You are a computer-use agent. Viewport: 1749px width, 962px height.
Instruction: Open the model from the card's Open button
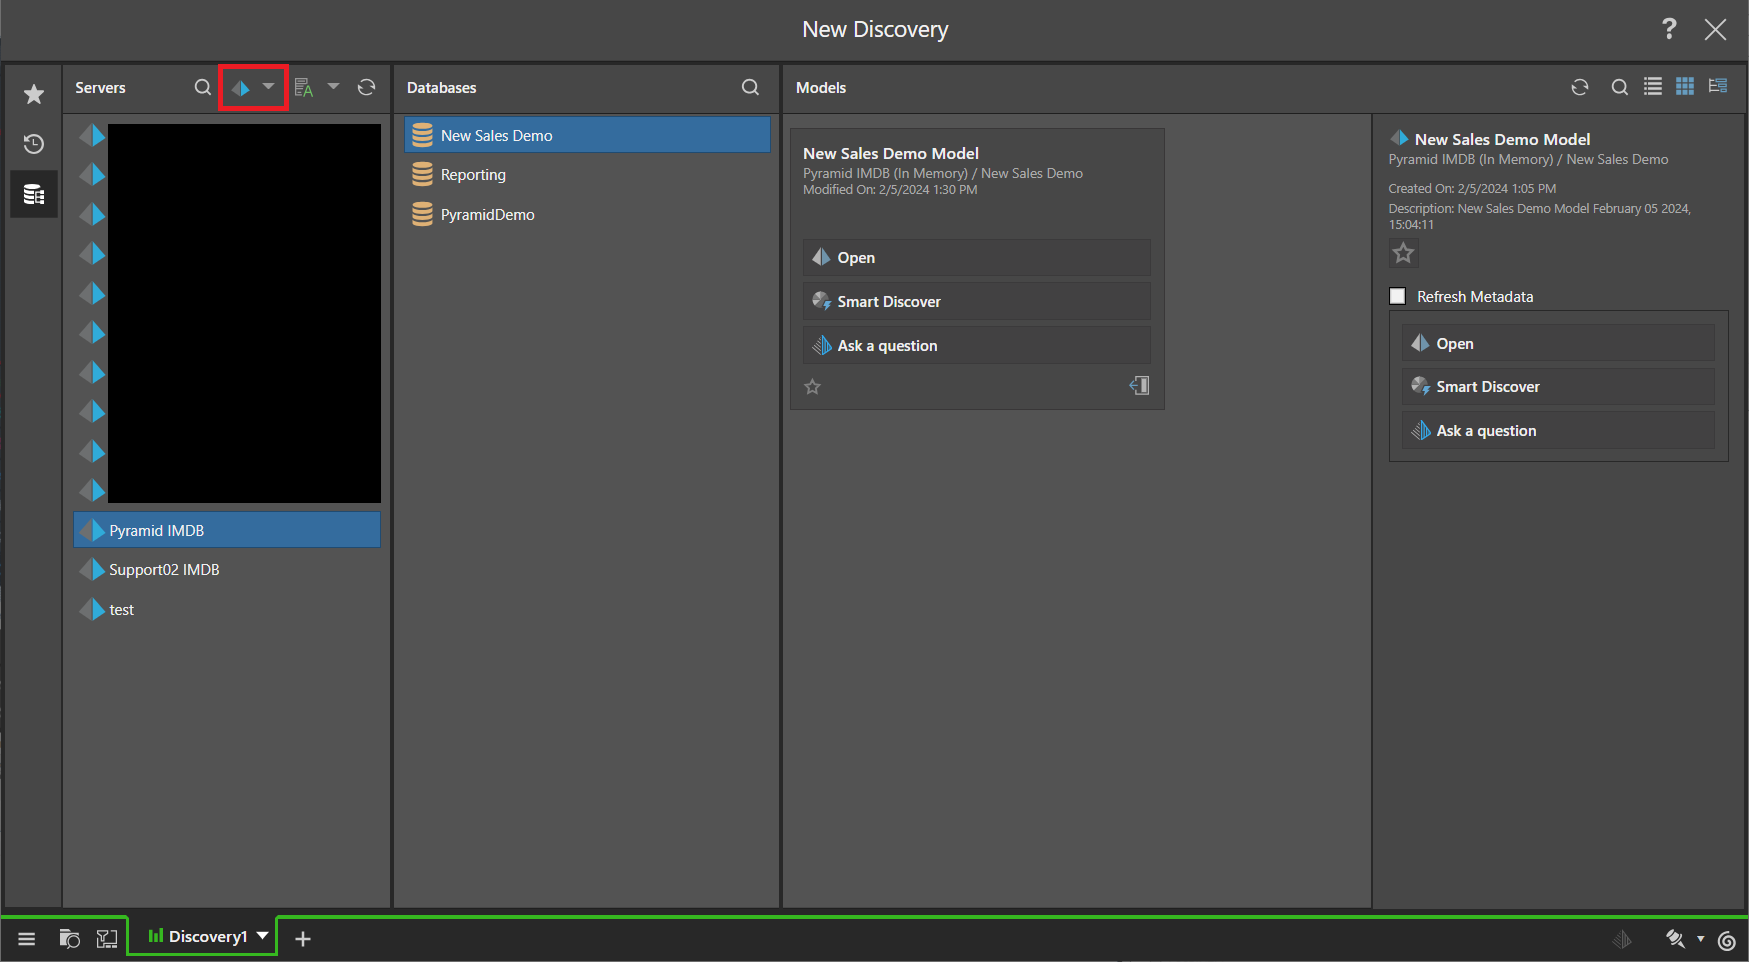point(976,258)
